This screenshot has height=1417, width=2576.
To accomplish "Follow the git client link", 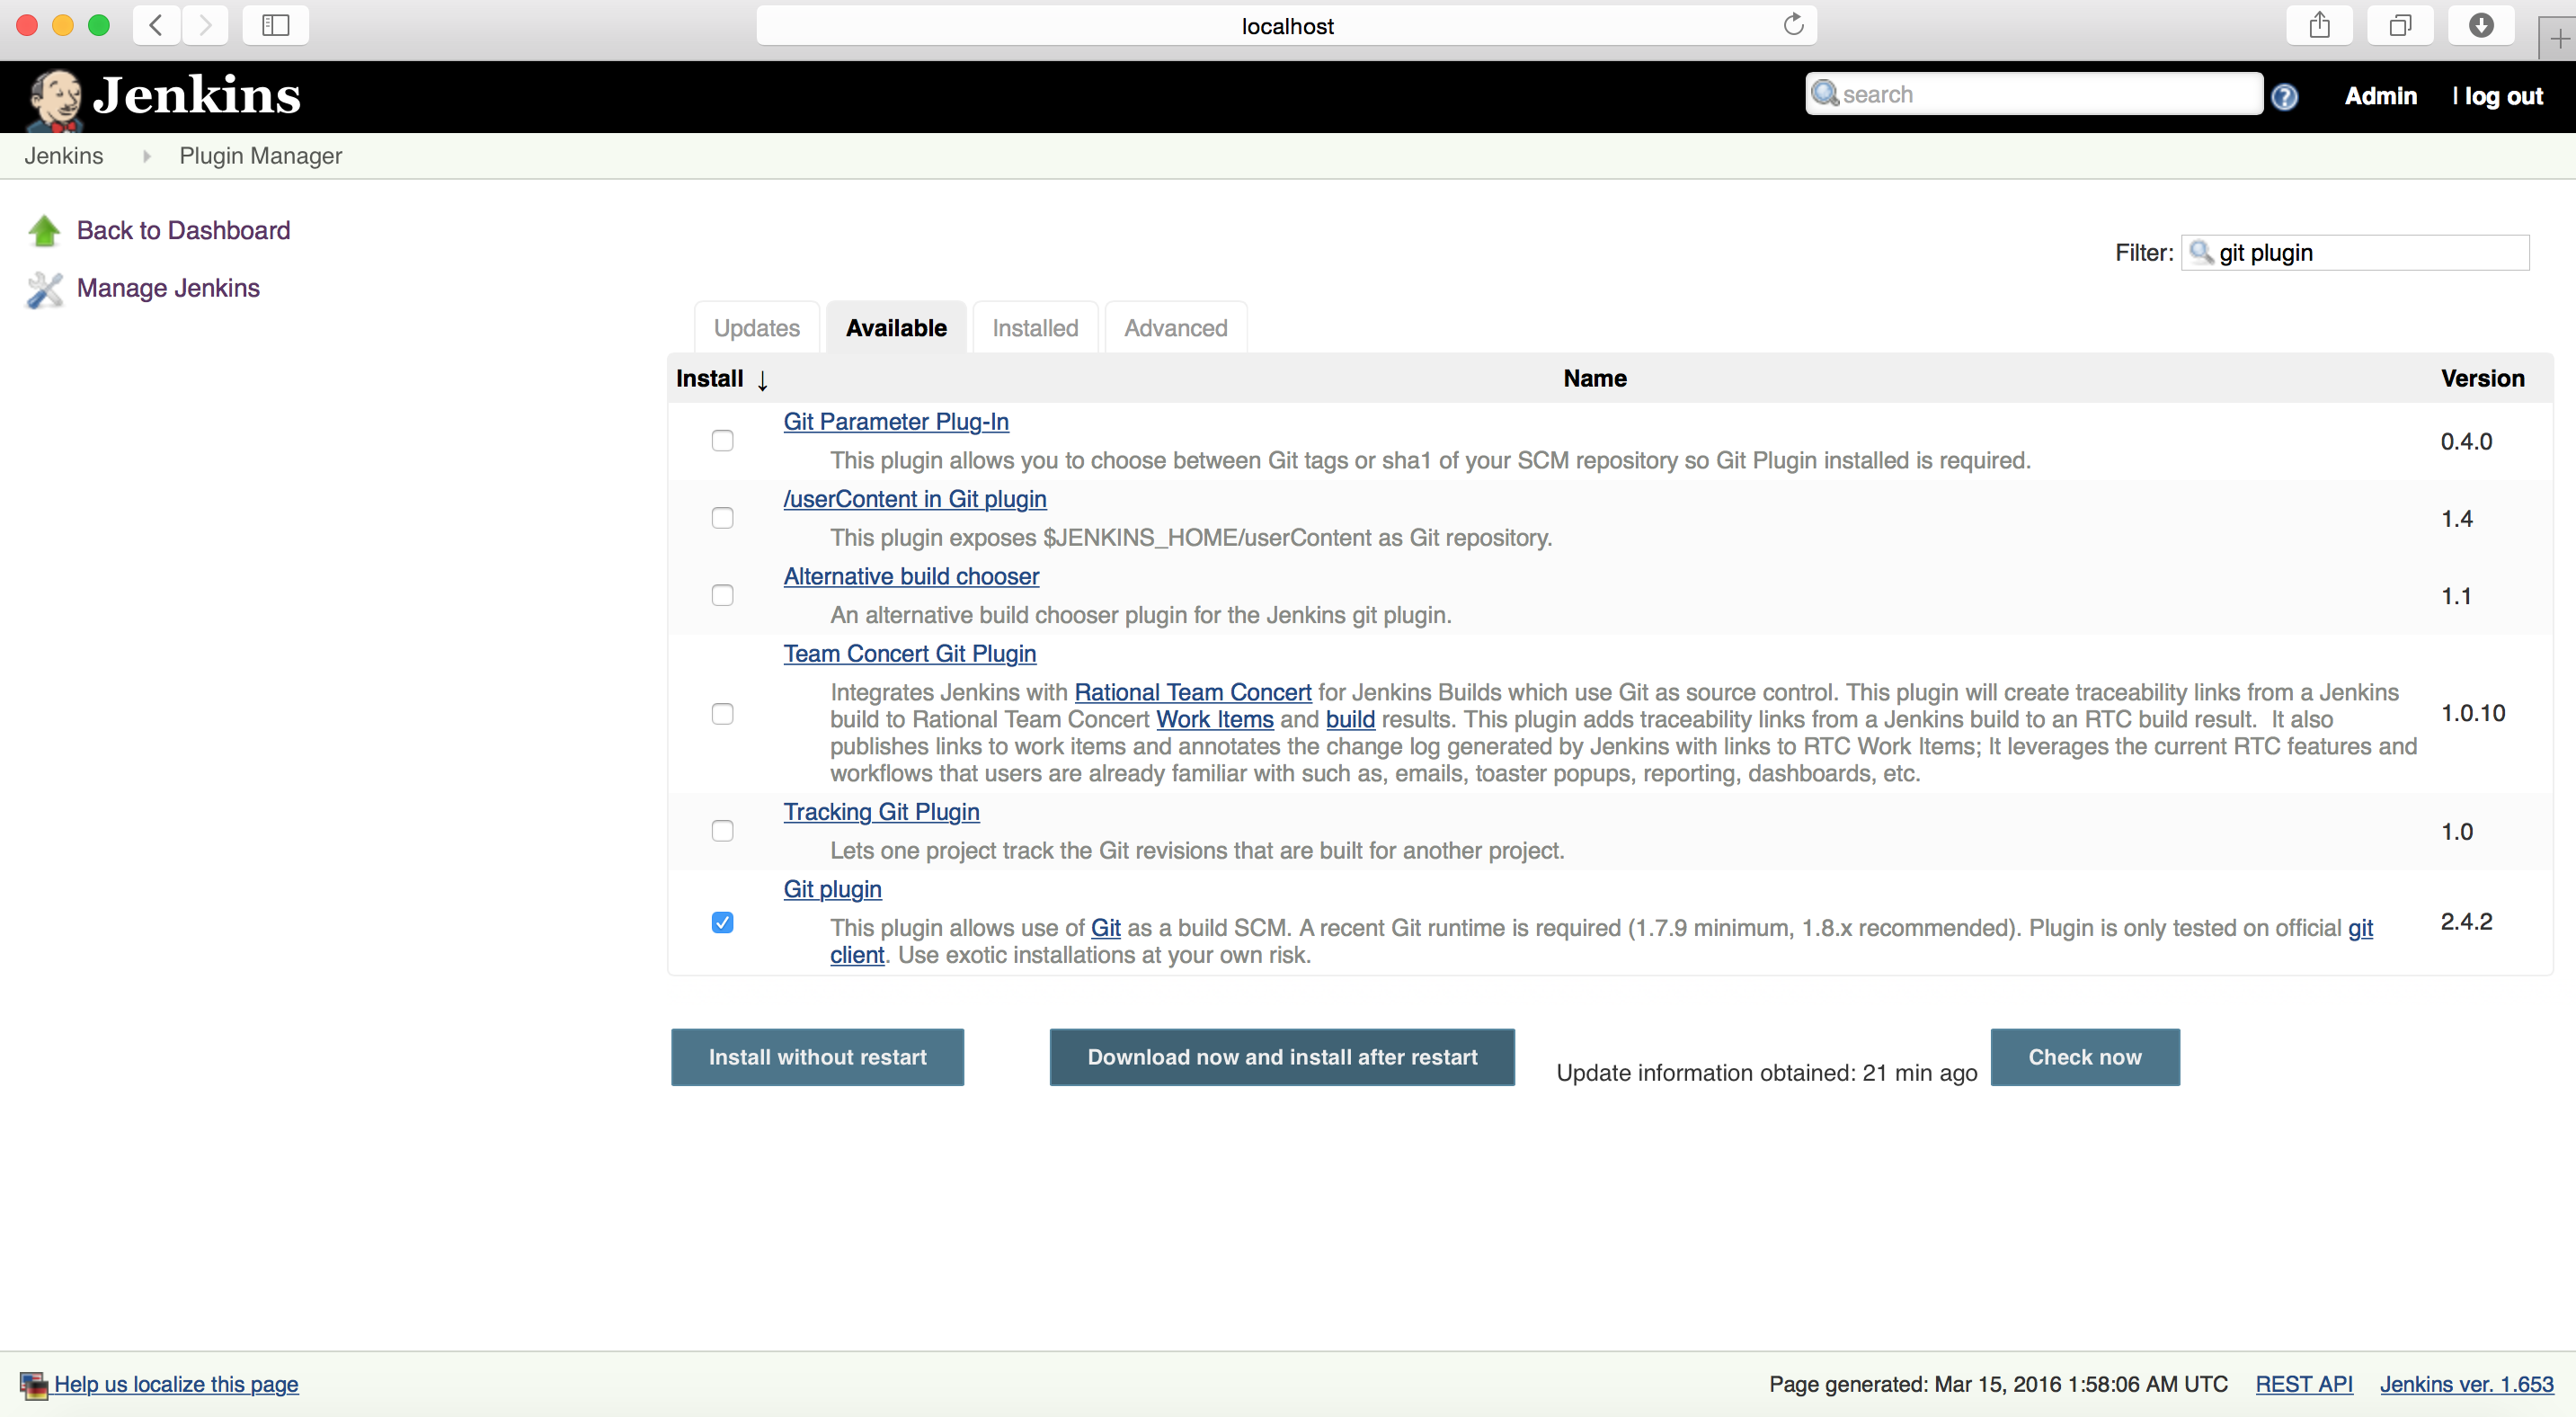I will [857, 955].
